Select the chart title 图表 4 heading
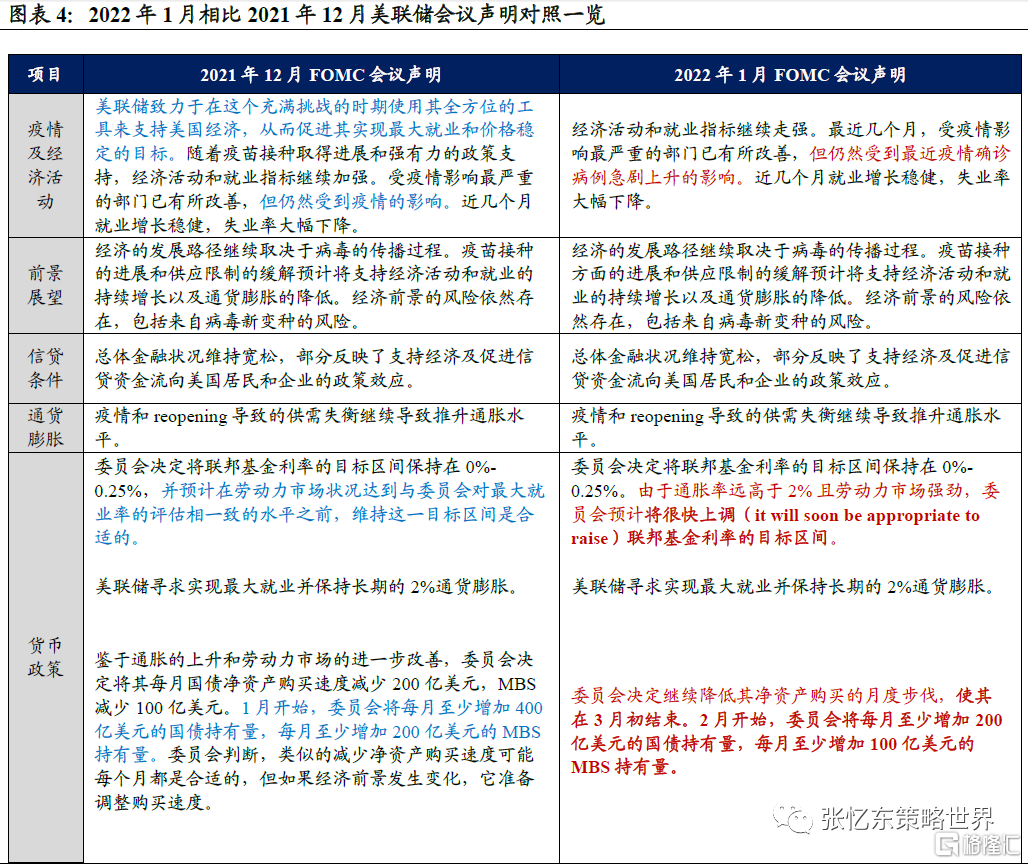The height and width of the screenshot is (864, 1028). point(306,15)
